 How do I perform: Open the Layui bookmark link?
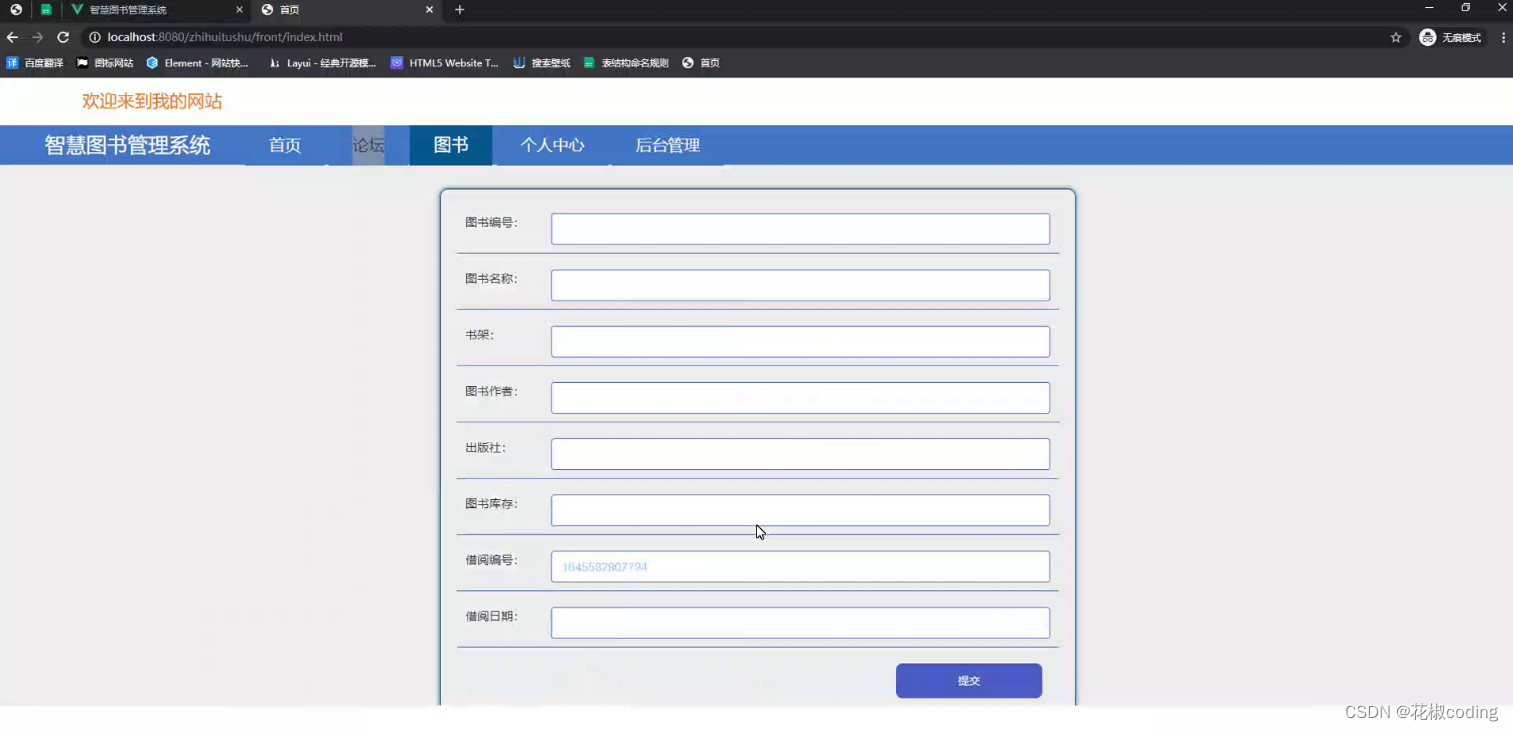coord(321,62)
